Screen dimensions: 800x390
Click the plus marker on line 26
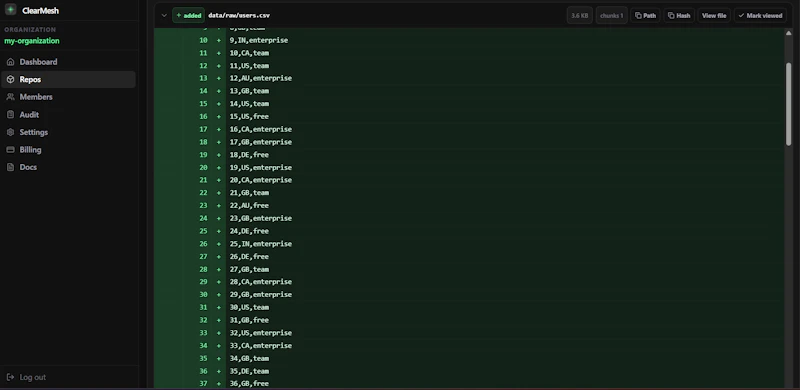click(x=219, y=243)
